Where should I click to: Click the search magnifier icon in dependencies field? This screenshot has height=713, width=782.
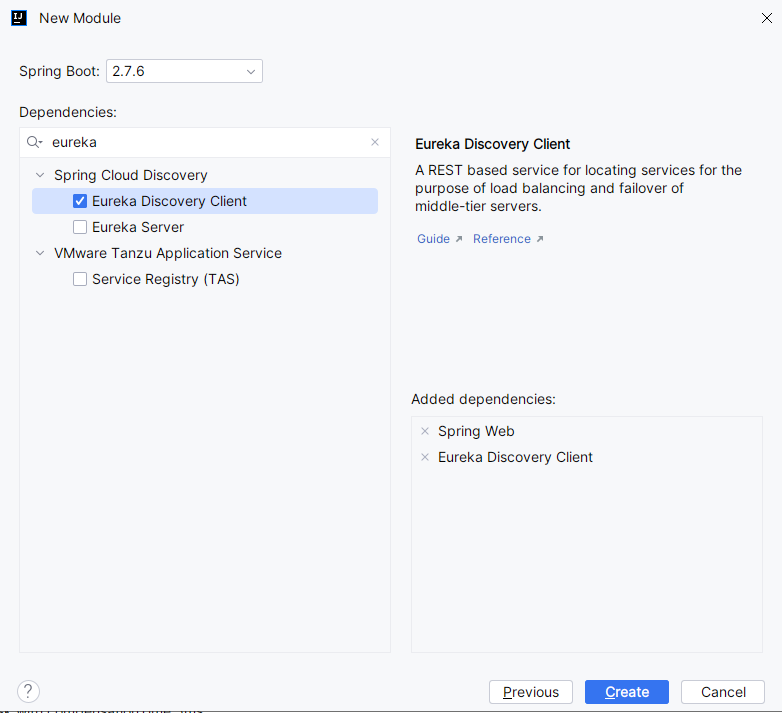(33, 143)
